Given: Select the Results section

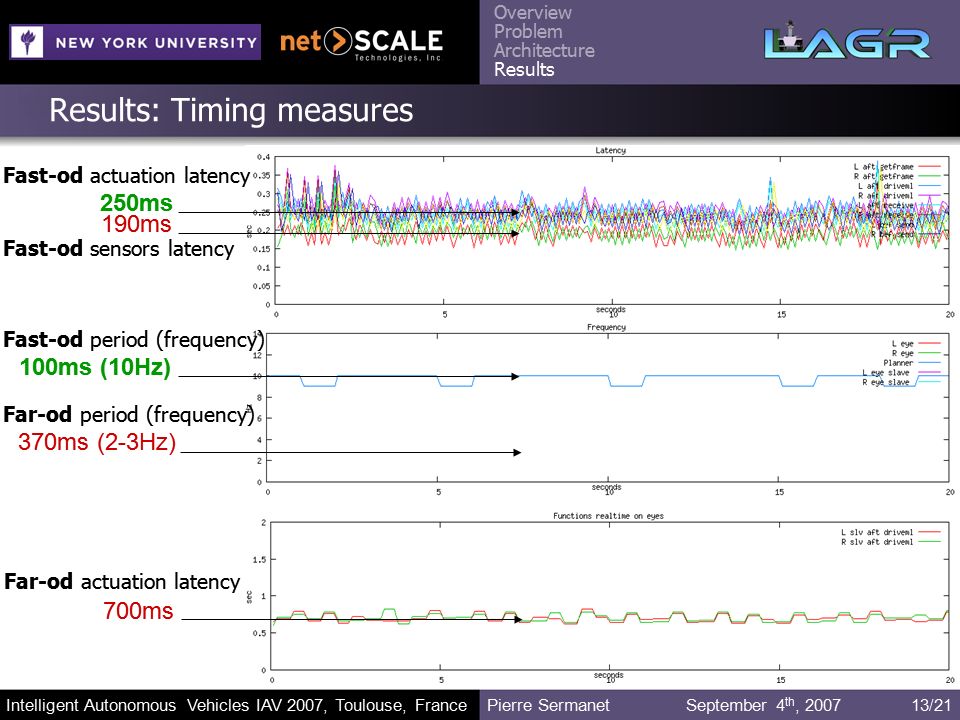Looking at the screenshot, I should click(524, 69).
